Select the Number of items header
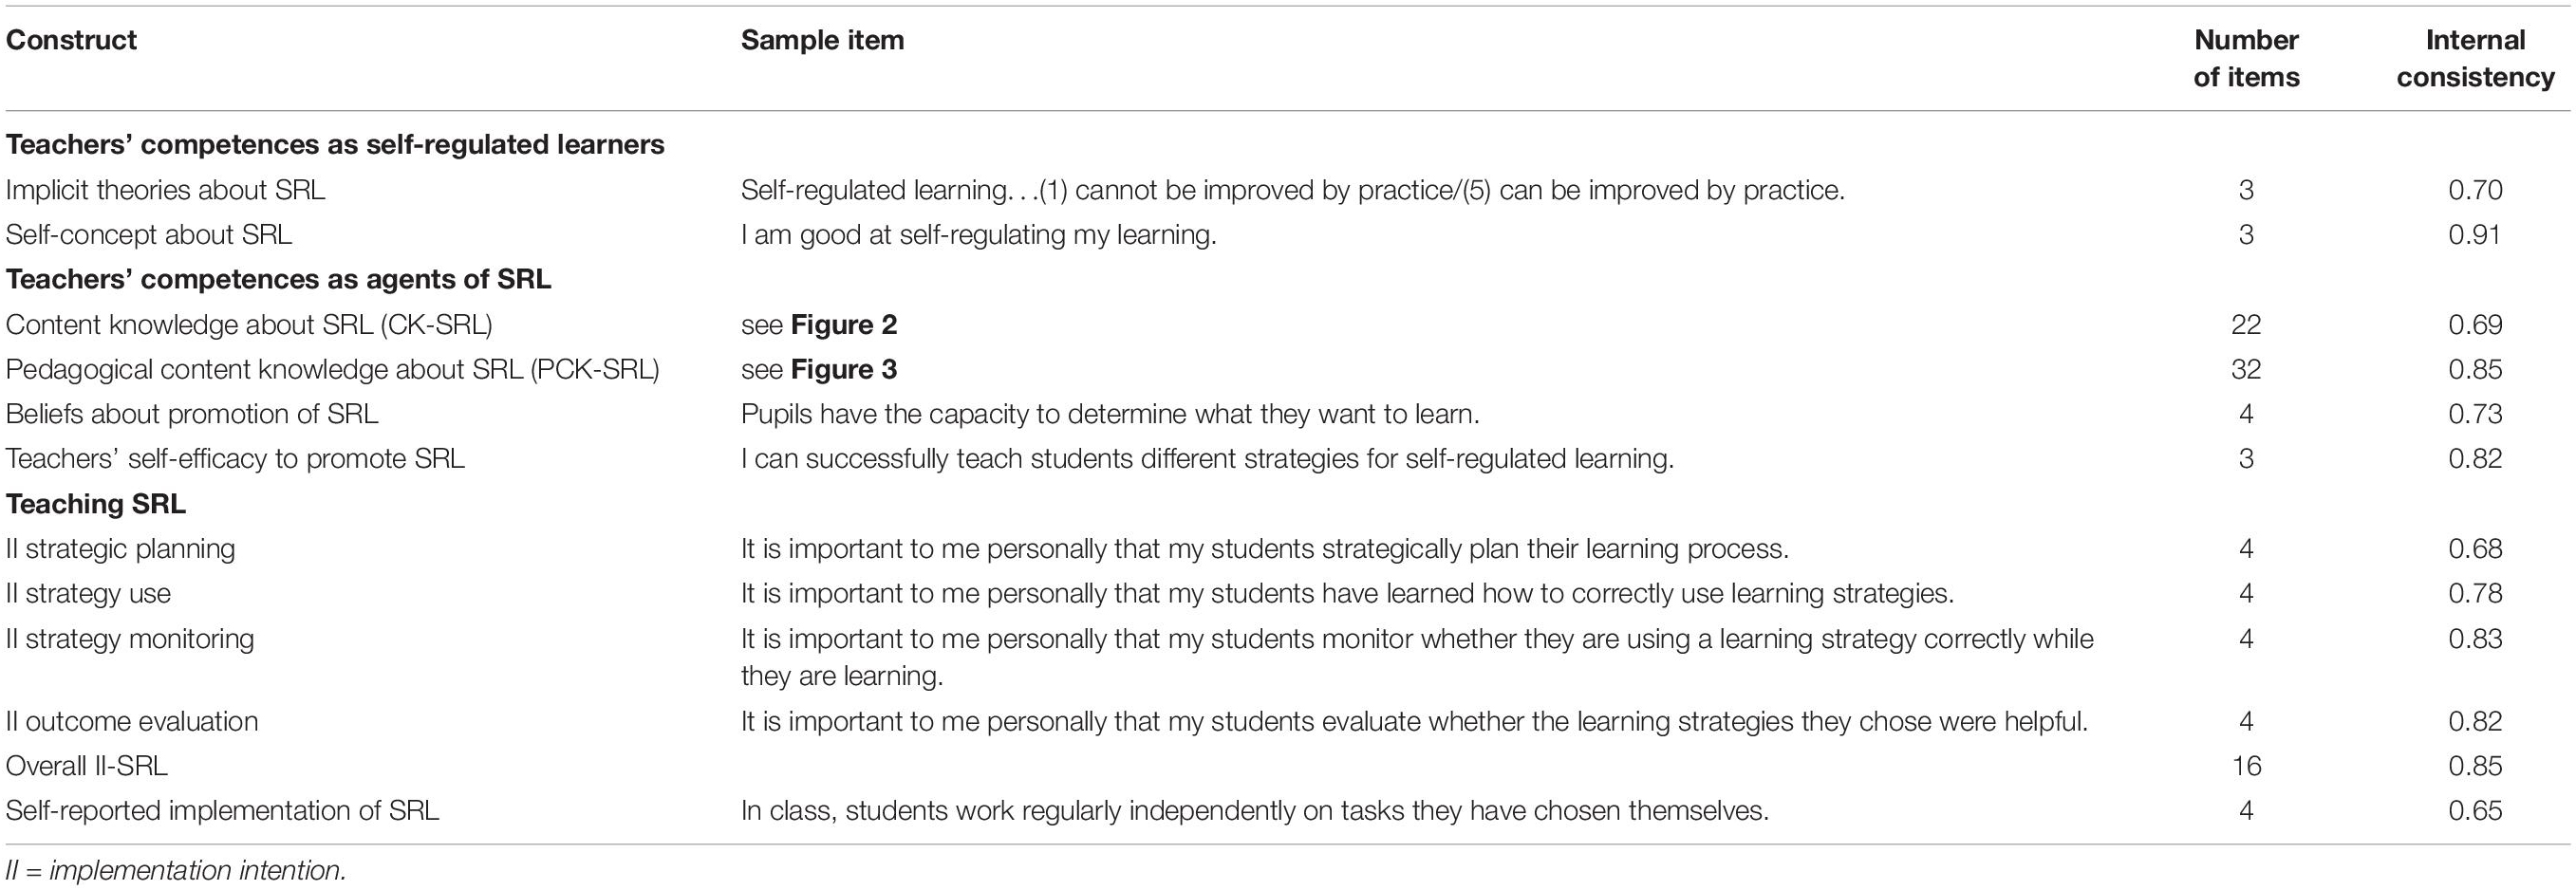 [x=2246, y=58]
